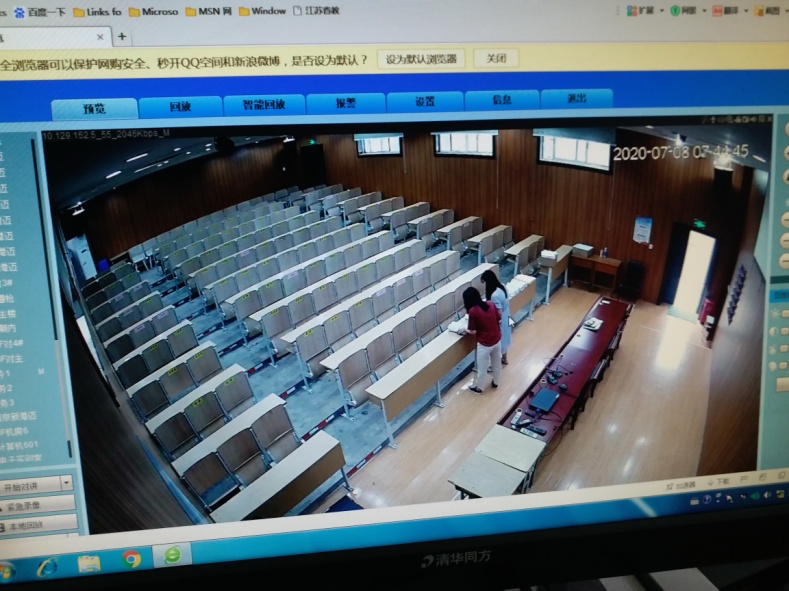789x591 pixels.
Task: Open the Window bookmark folder
Action: point(262,11)
